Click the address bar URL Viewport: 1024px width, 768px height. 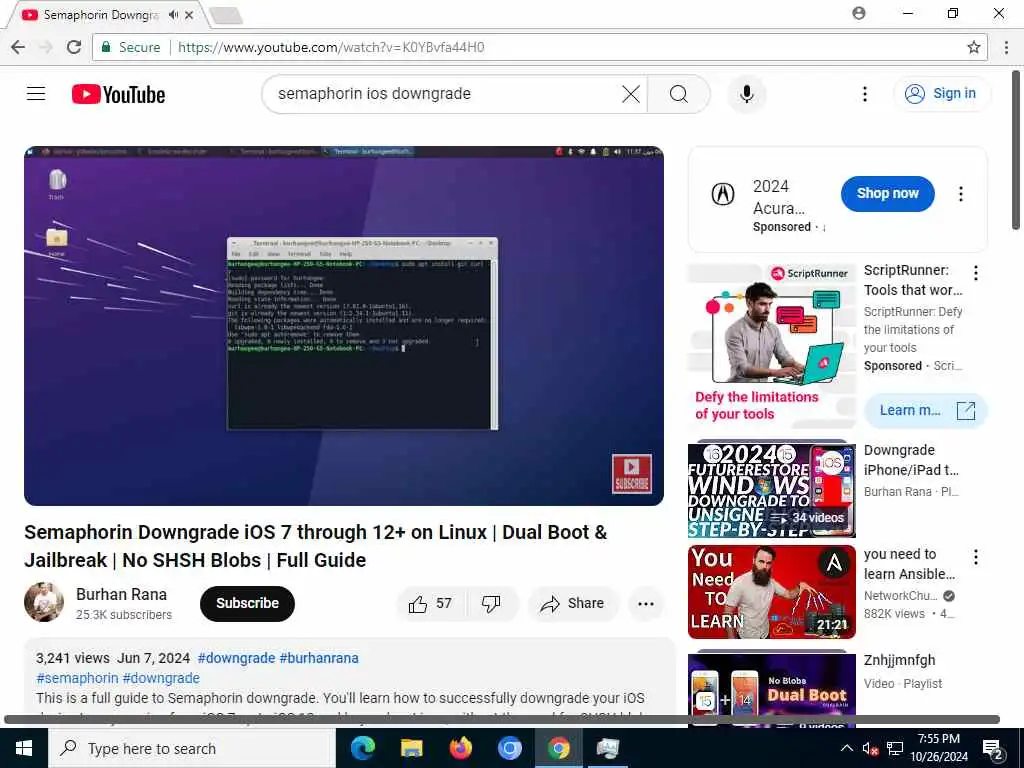pos(331,47)
